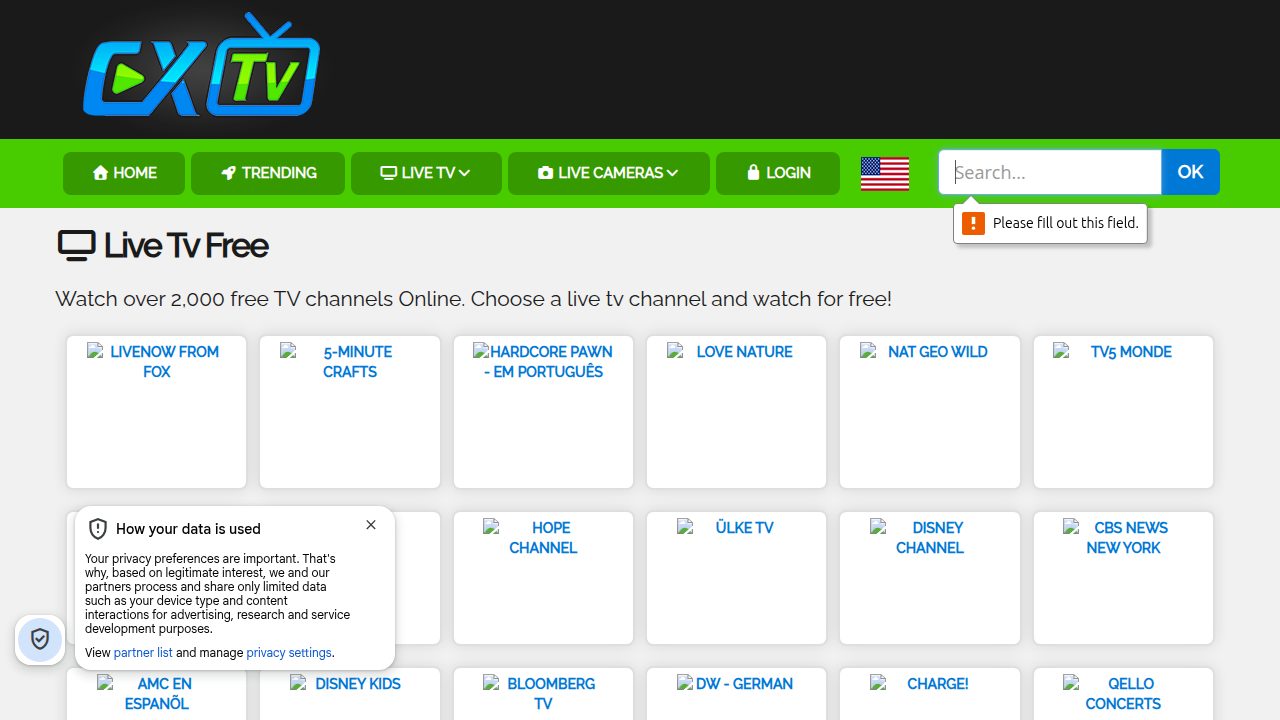This screenshot has width=1280, height=720.
Task: Open Hardcore Pawn em Português channel
Action: pyautogui.click(x=543, y=412)
